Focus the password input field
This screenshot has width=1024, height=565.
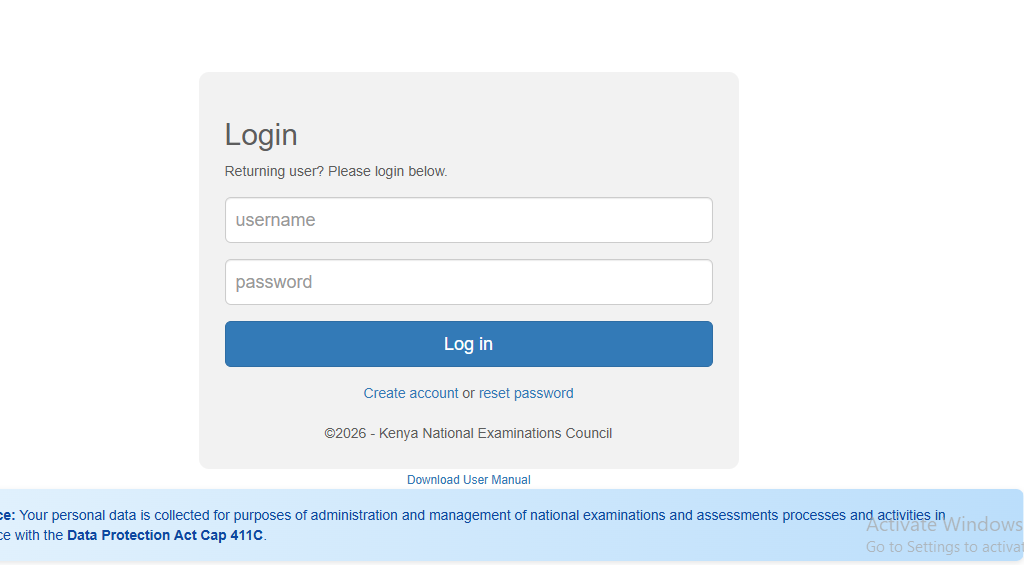pos(468,282)
